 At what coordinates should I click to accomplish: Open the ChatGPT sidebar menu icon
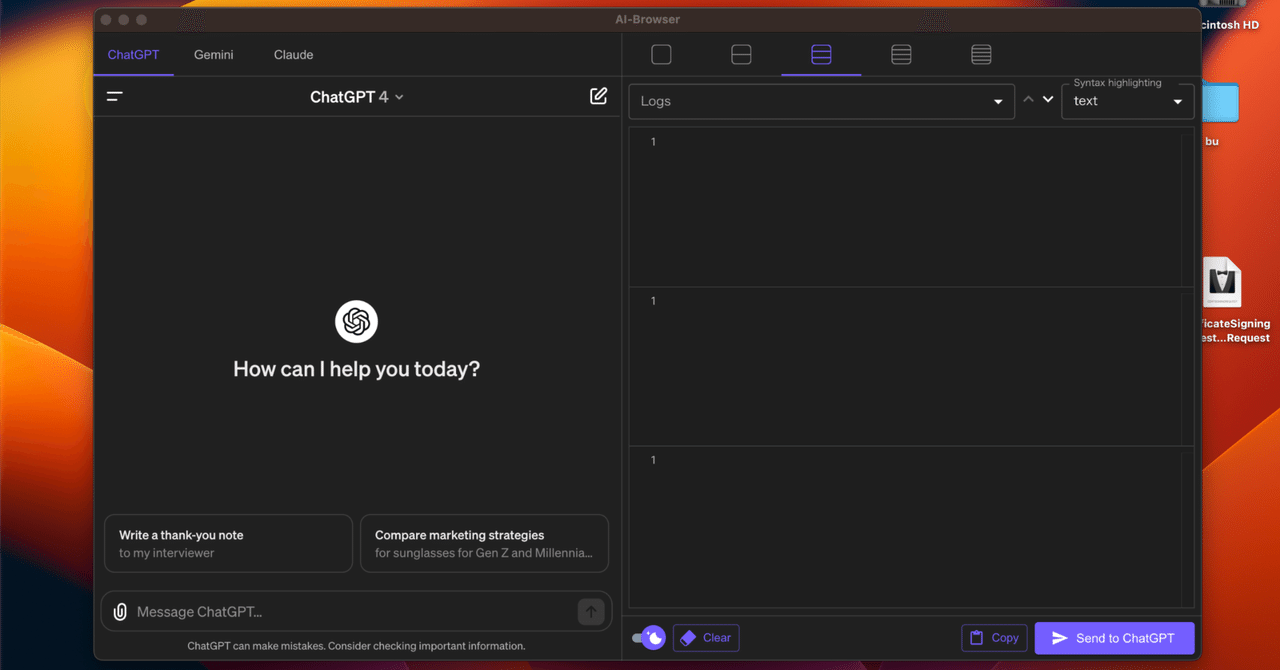tap(115, 97)
